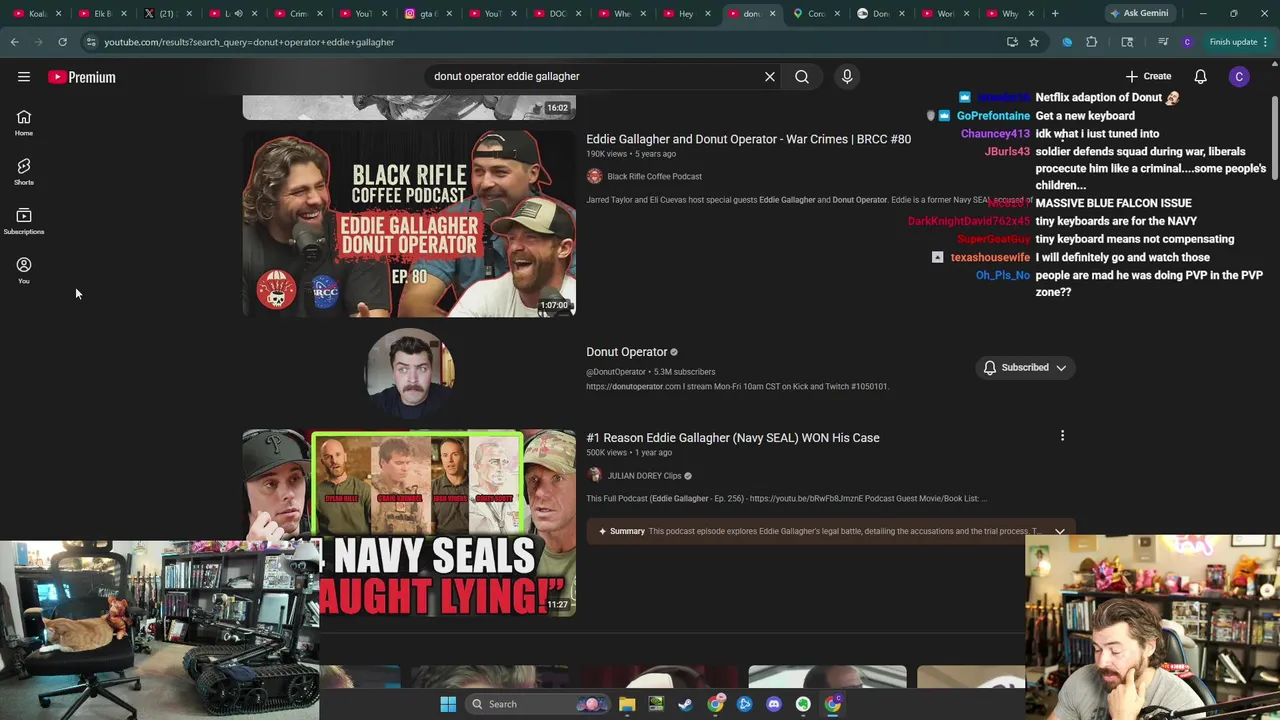This screenshot has height=720, width=1280.
Task: Go to Home in the sidebar
Action: click(x=24, y=123)
